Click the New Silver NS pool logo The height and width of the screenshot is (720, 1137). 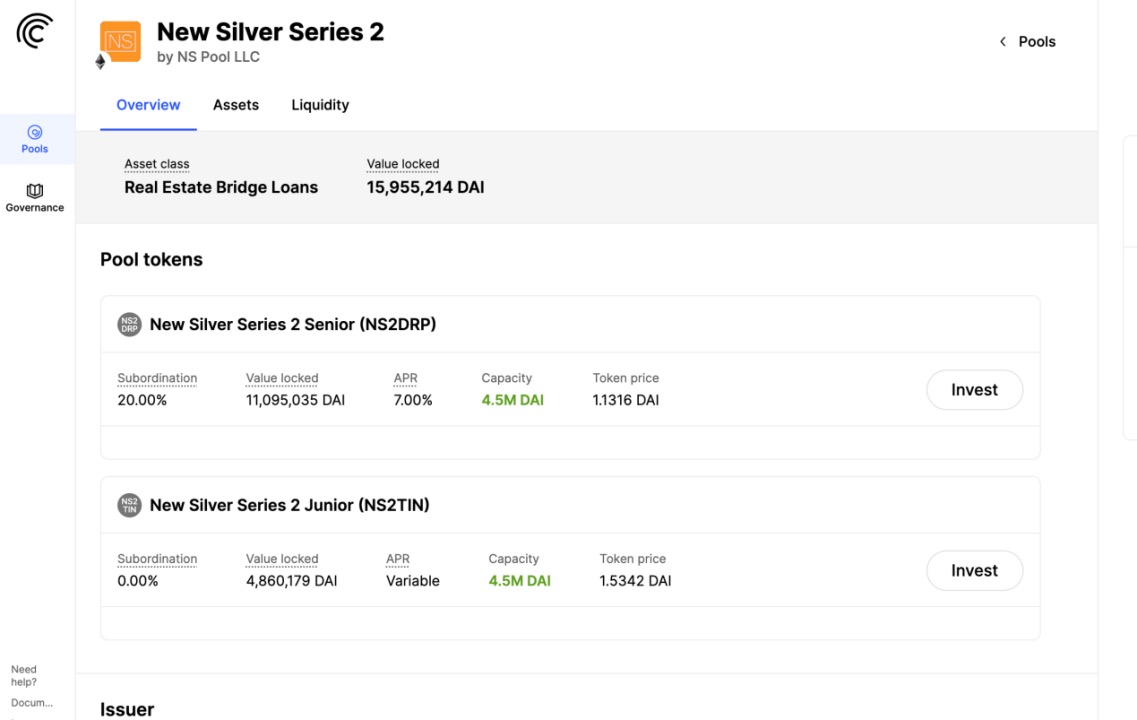121,41
